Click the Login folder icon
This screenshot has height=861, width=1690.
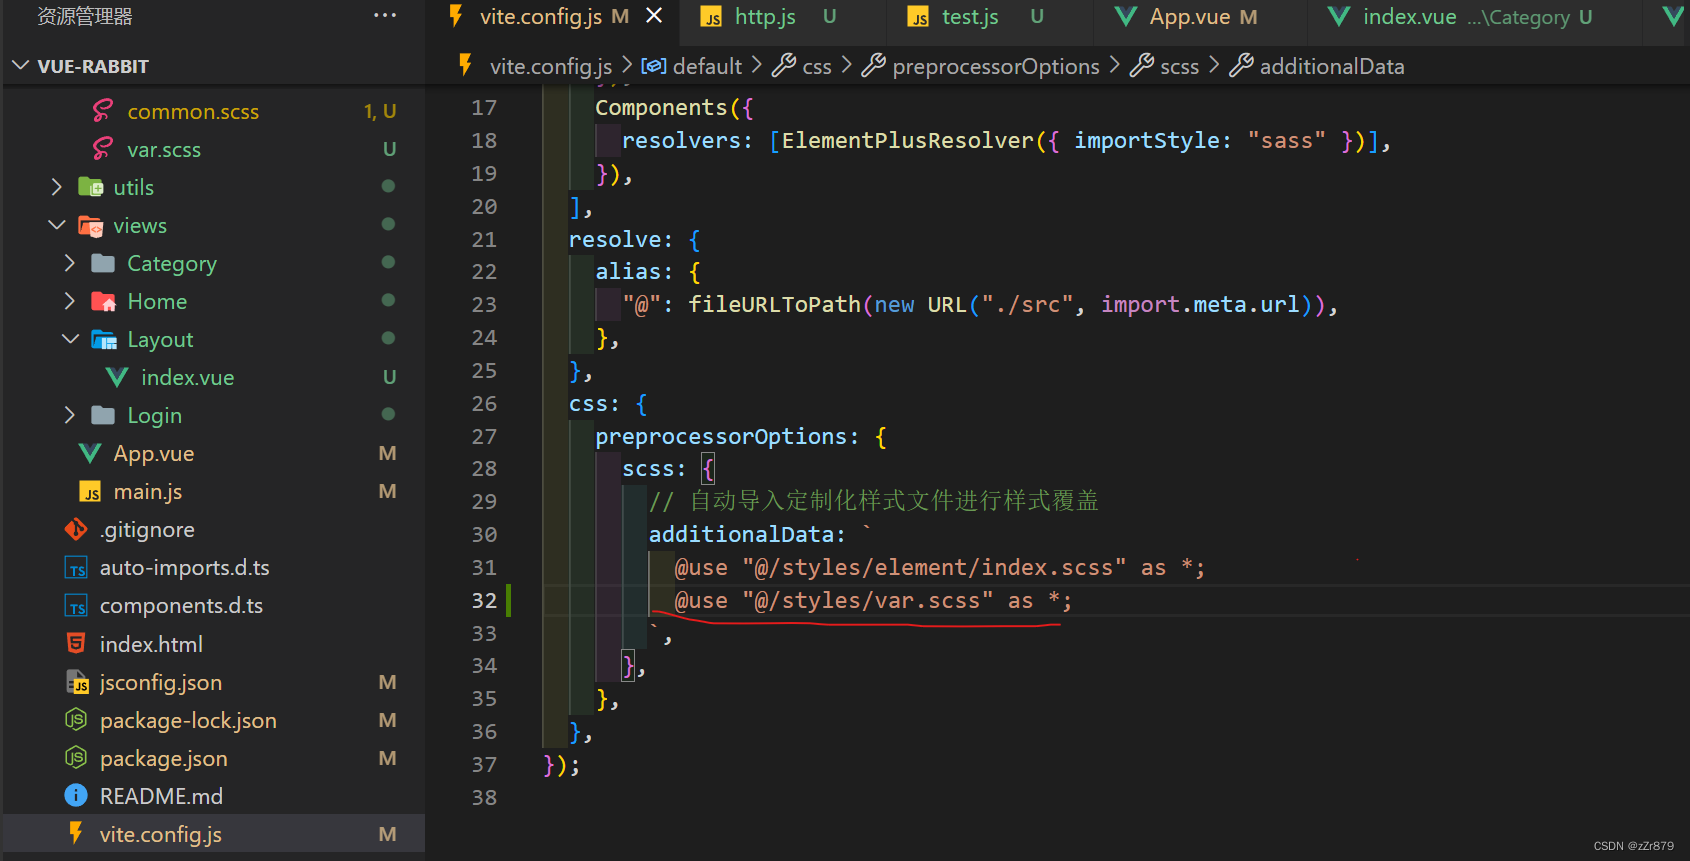pyautogui.click(x=103, y=415)
